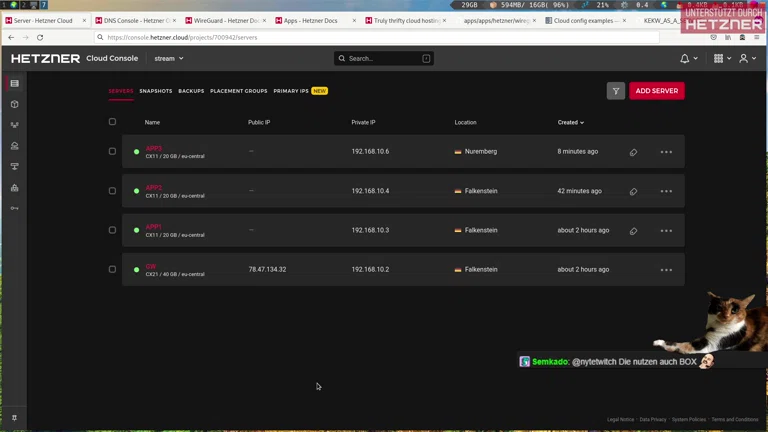Open the Legal Notice footer link
Image resolution: width=768 pixels, height=432 pixels.
(x=620, y=420)
